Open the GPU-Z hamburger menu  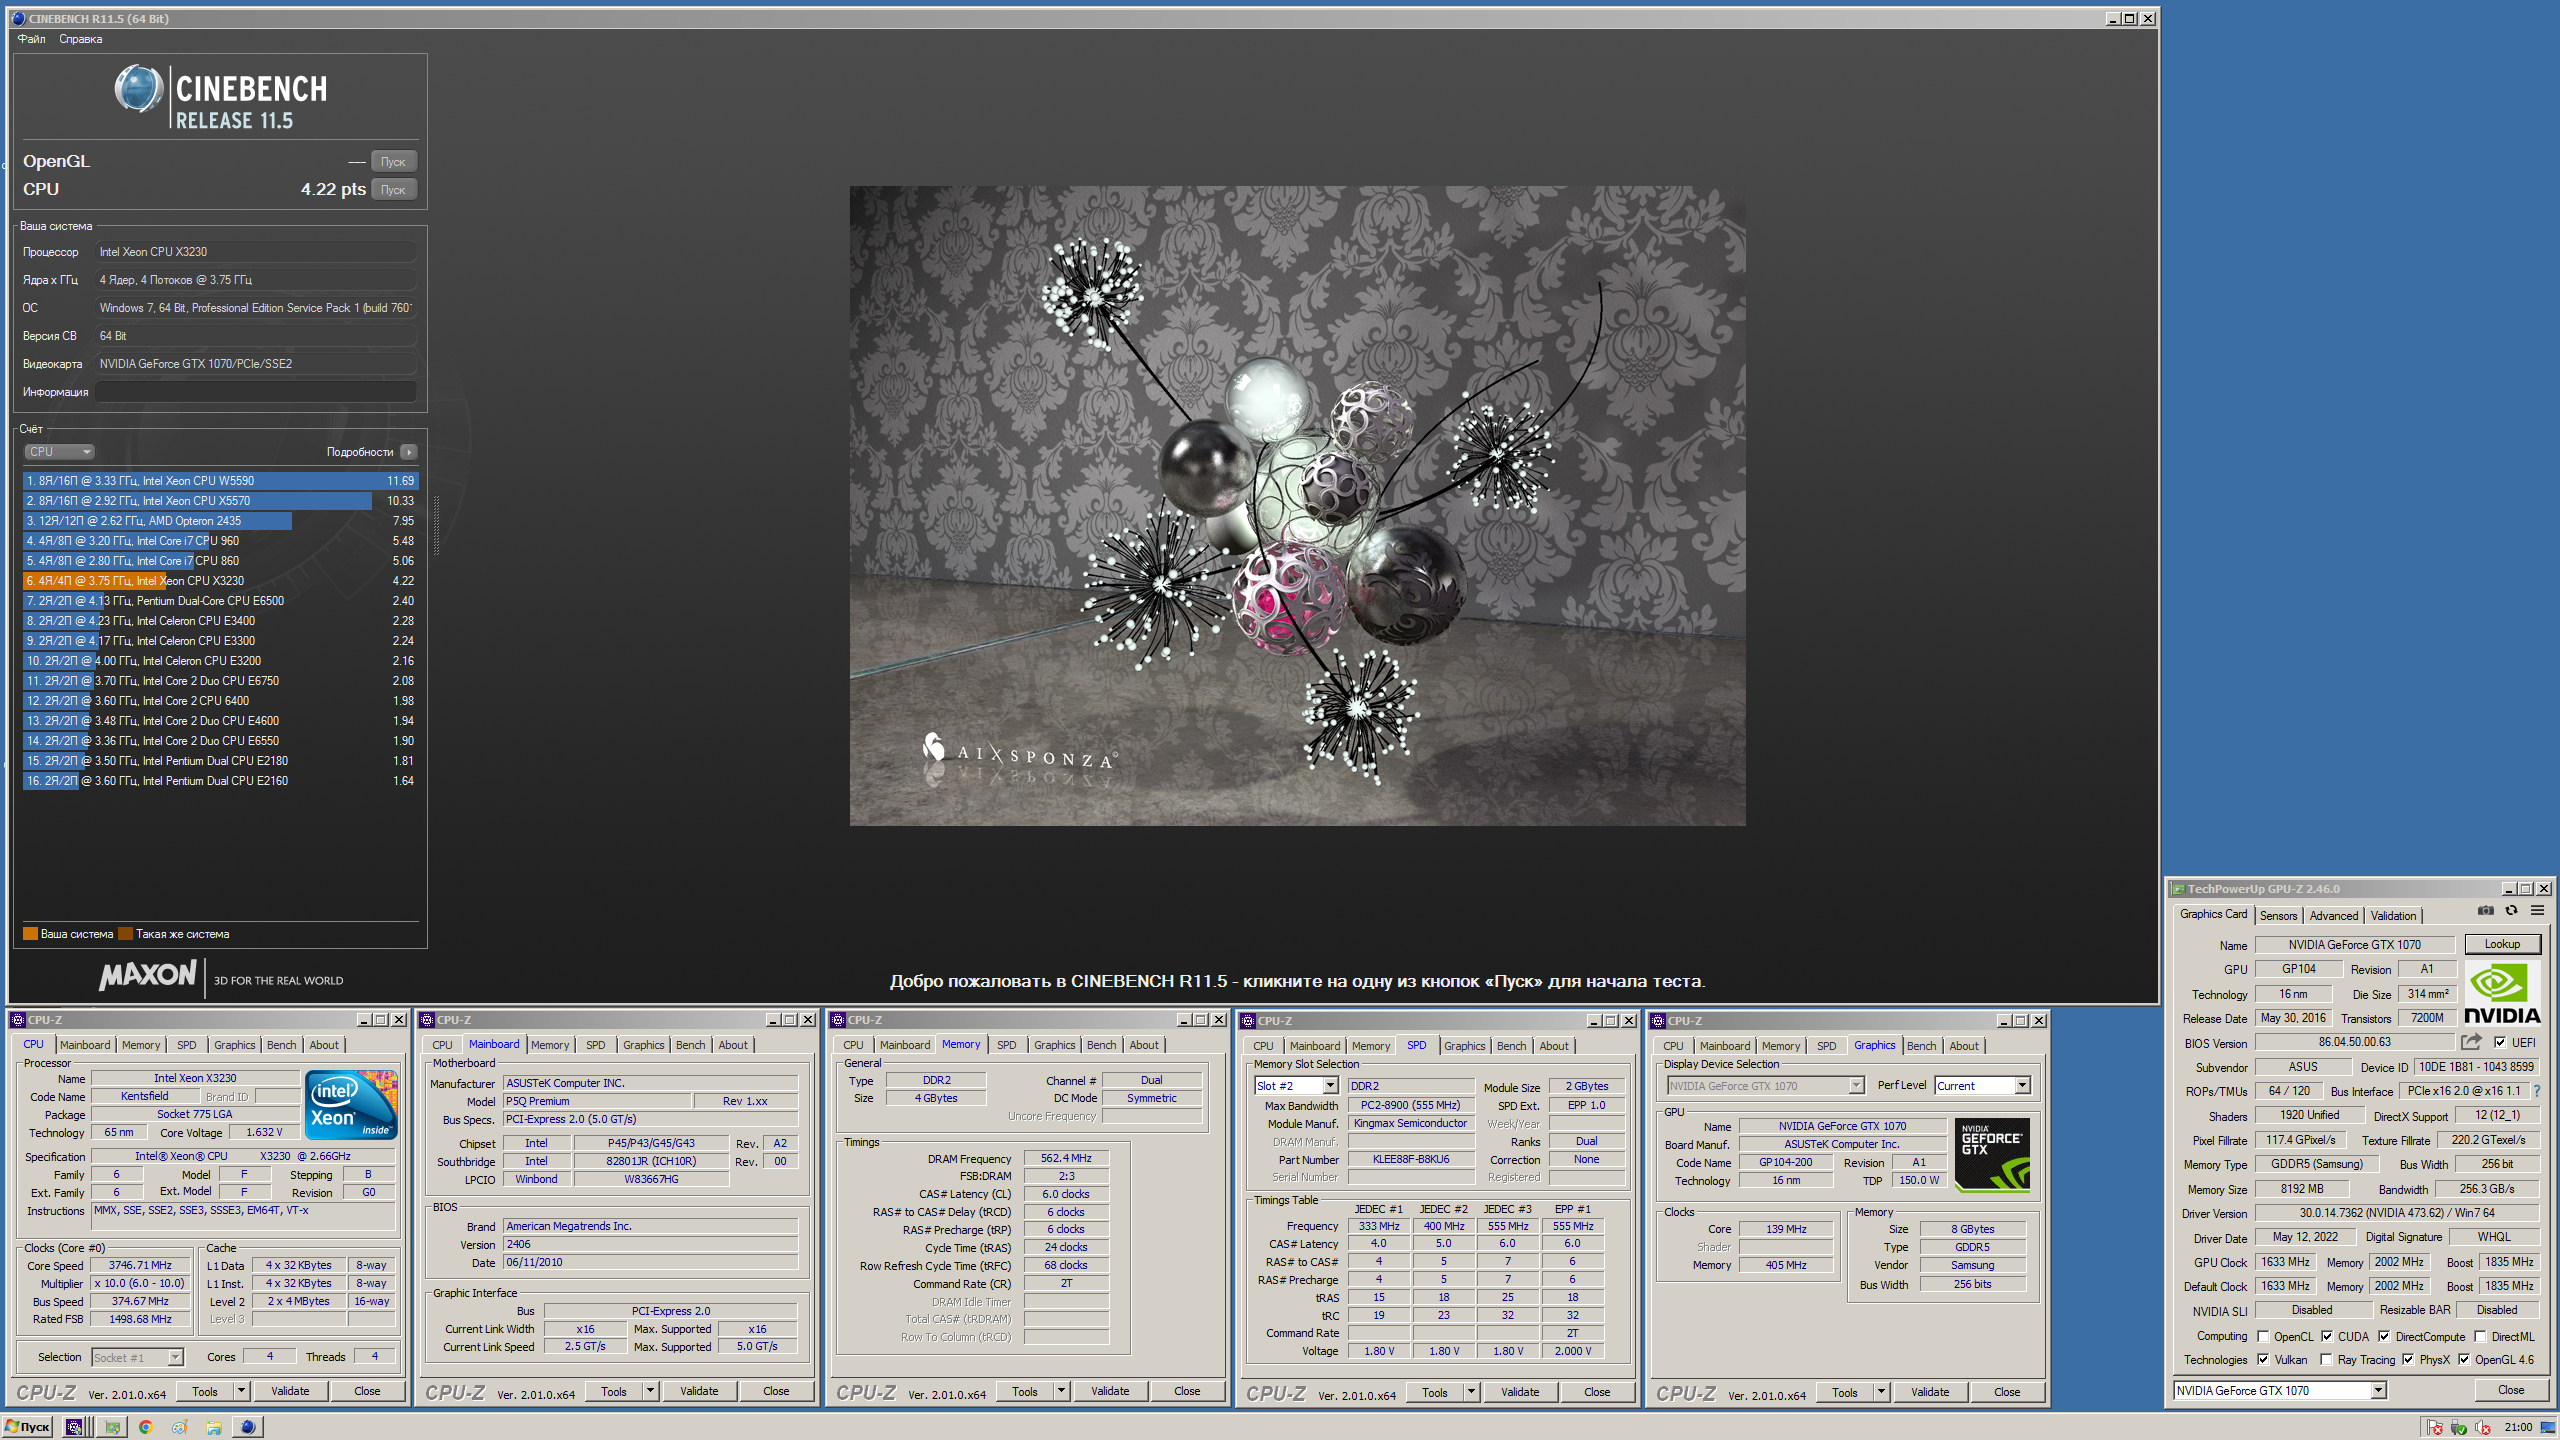pos(2537,910)
